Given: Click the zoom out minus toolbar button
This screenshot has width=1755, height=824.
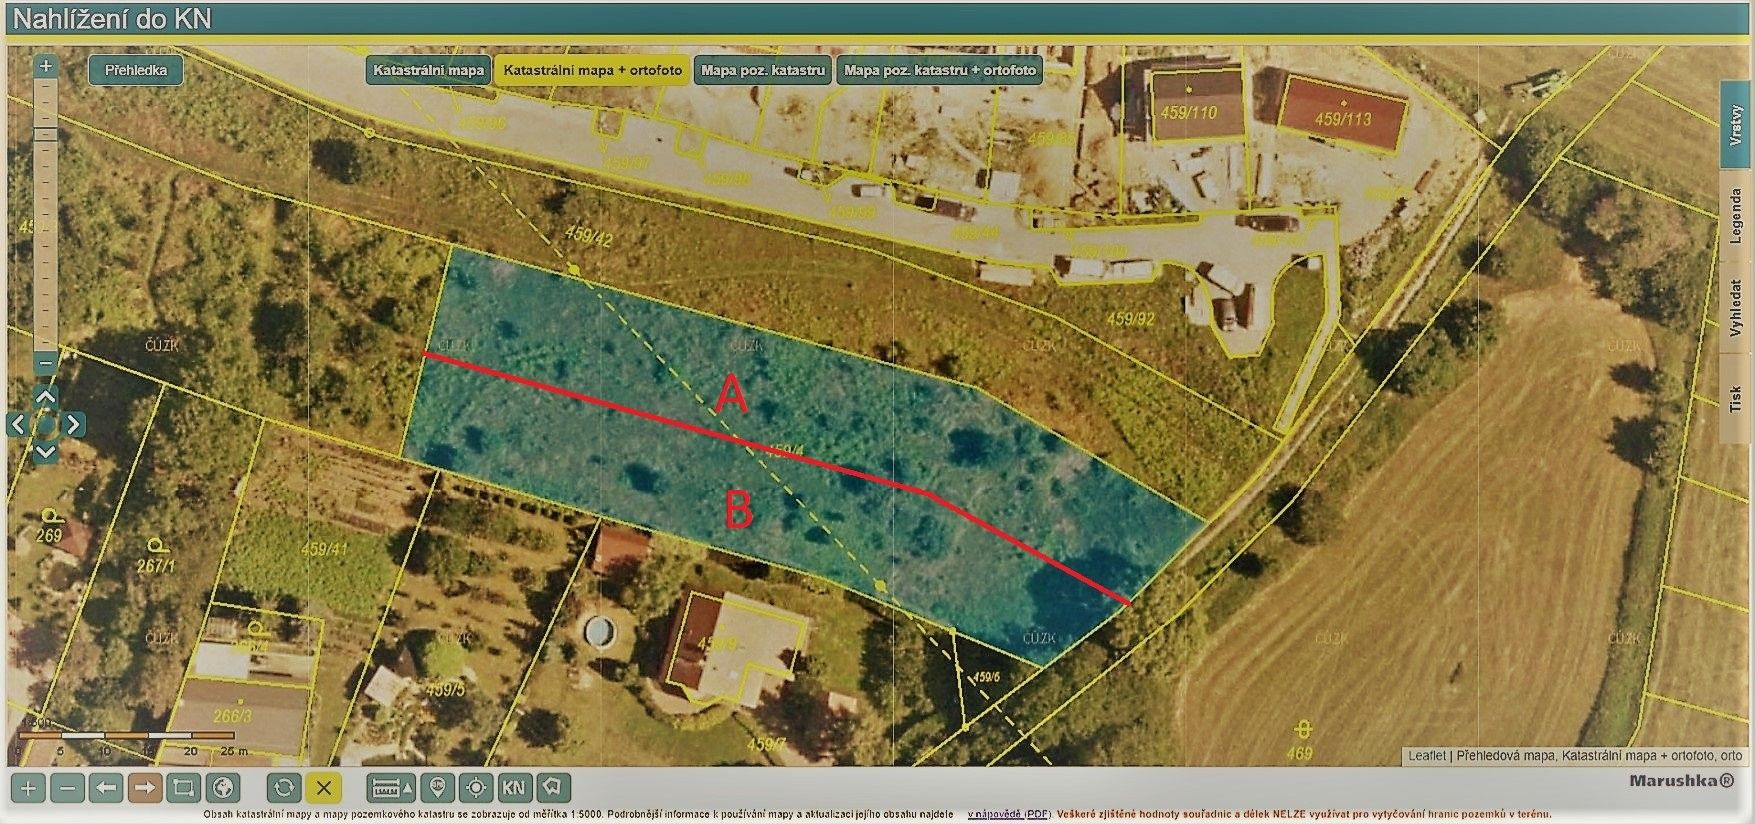Looking at the screenshot, I should tap(67, 788).
